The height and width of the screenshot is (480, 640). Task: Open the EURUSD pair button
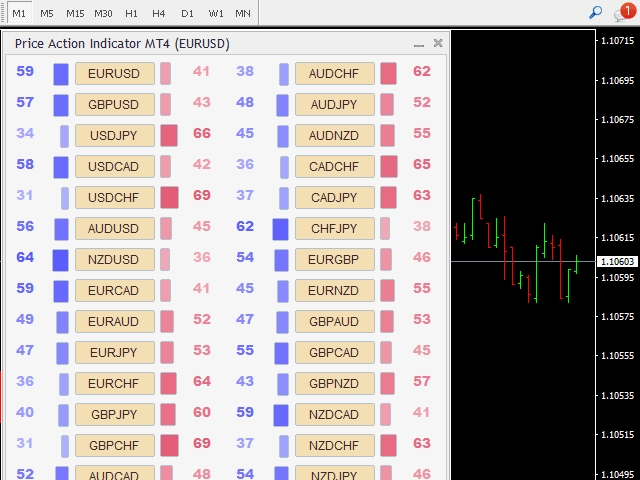pyautogui.click(x=114, y=74)
